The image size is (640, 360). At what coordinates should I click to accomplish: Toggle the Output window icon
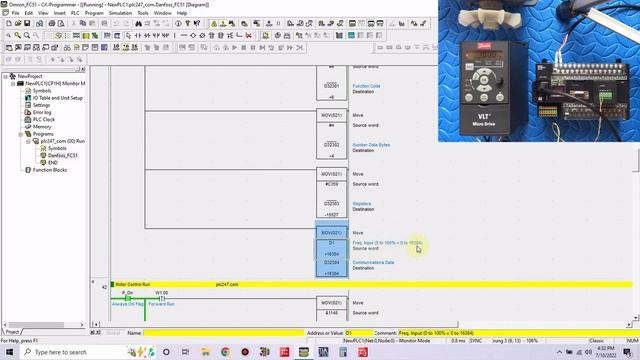18,48
